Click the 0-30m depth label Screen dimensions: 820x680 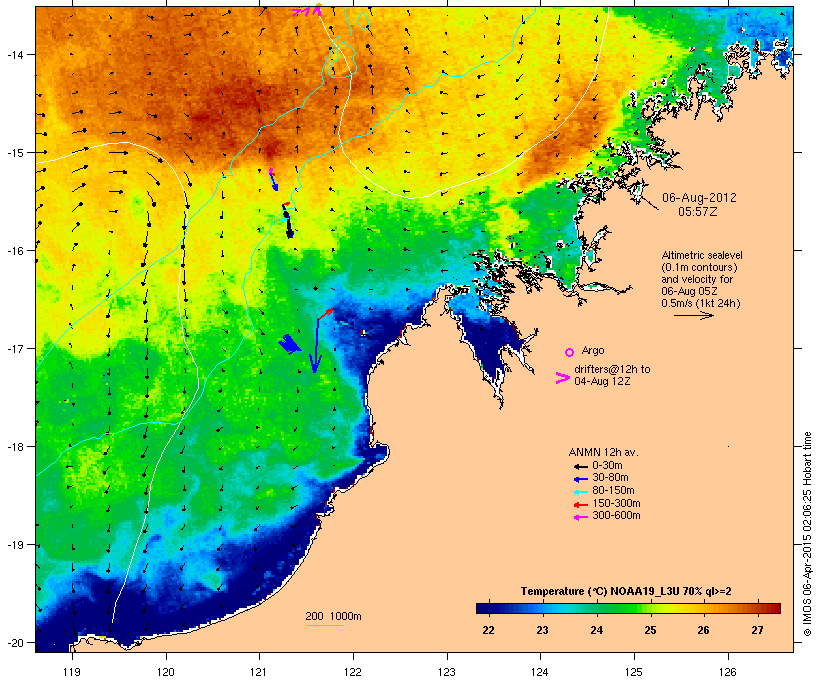(x=607, y=466)
